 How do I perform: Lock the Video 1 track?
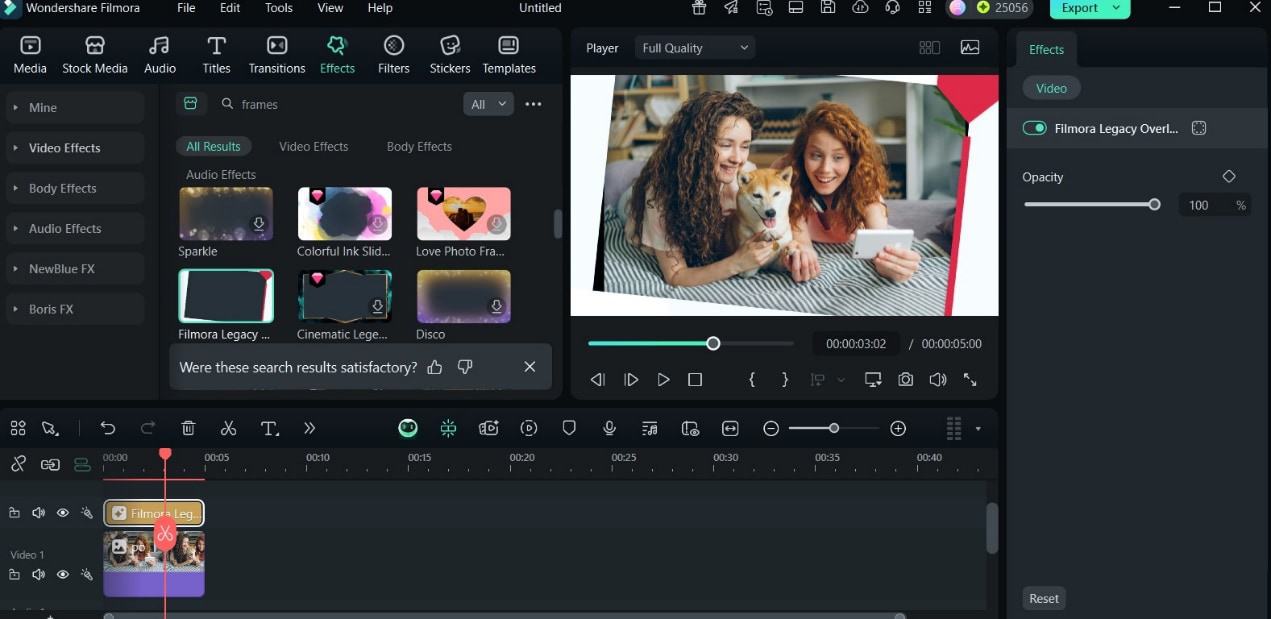point(14,575)
